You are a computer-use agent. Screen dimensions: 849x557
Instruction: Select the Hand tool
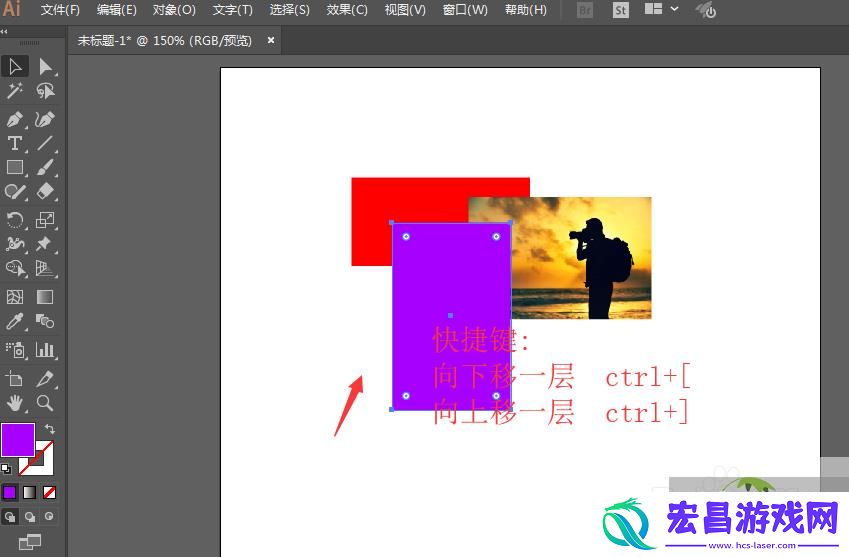[x=15, y=403]
